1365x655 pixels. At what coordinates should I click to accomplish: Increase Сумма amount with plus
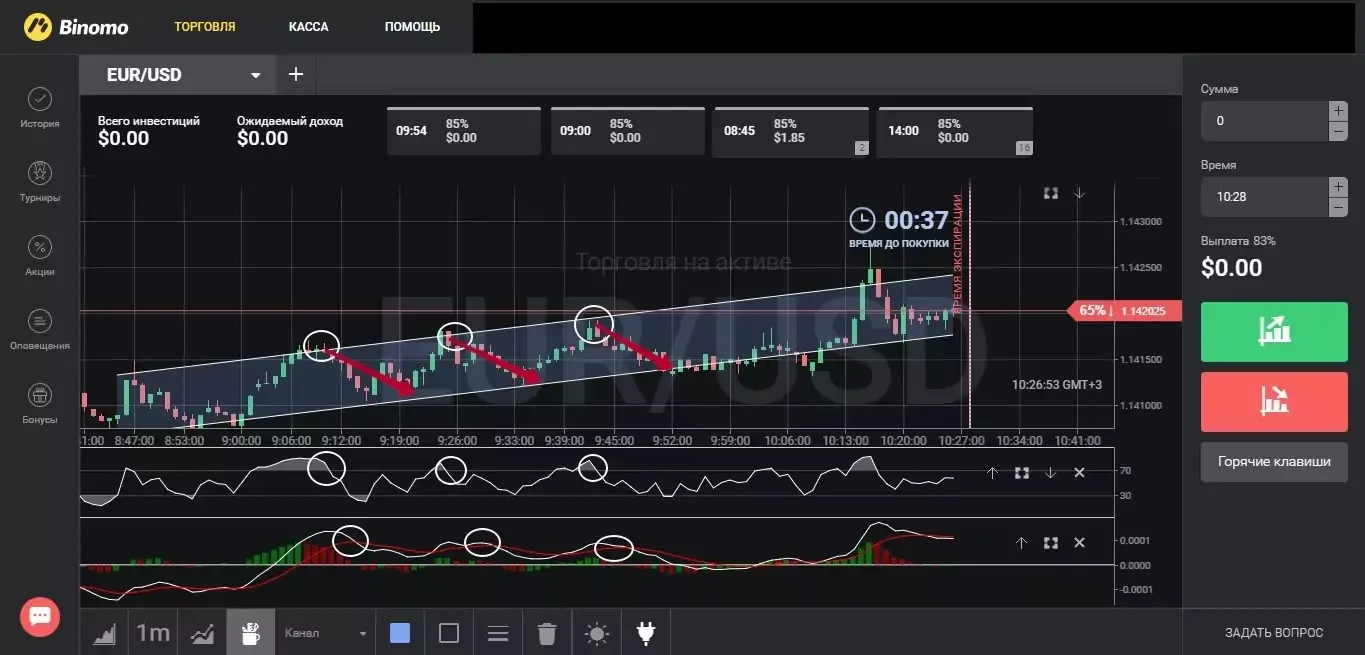(x=1338, y=111)
